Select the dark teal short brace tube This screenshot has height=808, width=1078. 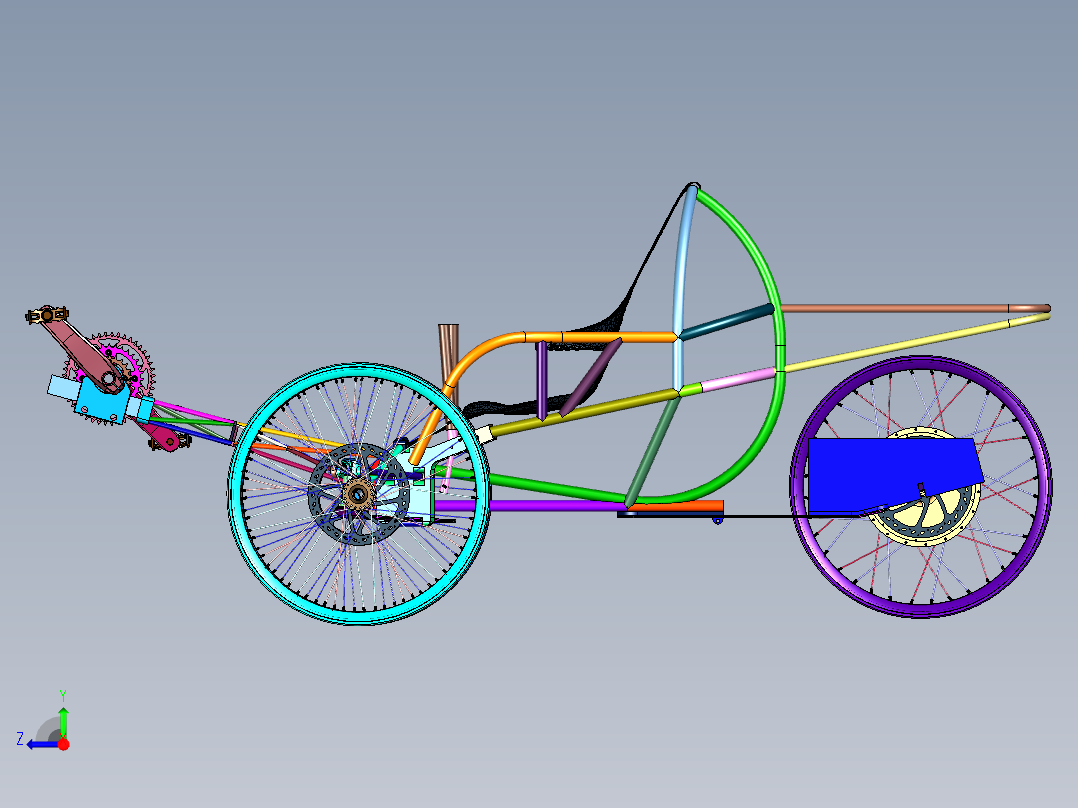coord(727,321)
